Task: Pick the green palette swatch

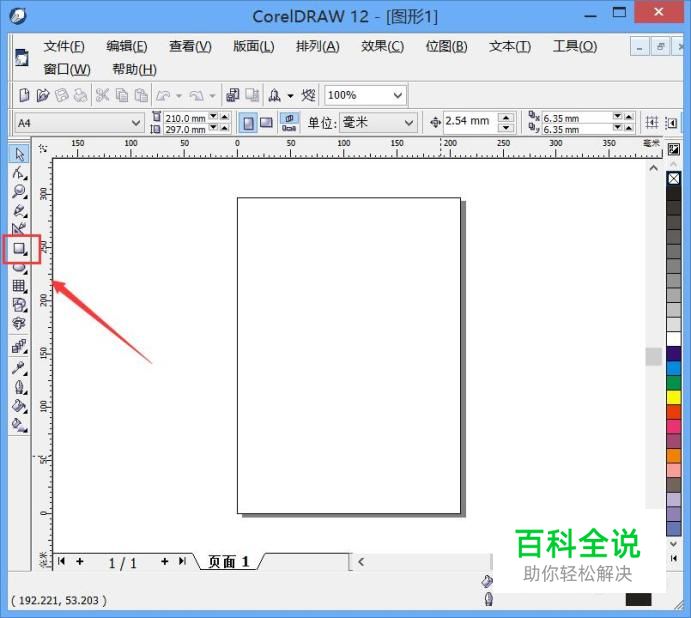Action: click(674, 383)
